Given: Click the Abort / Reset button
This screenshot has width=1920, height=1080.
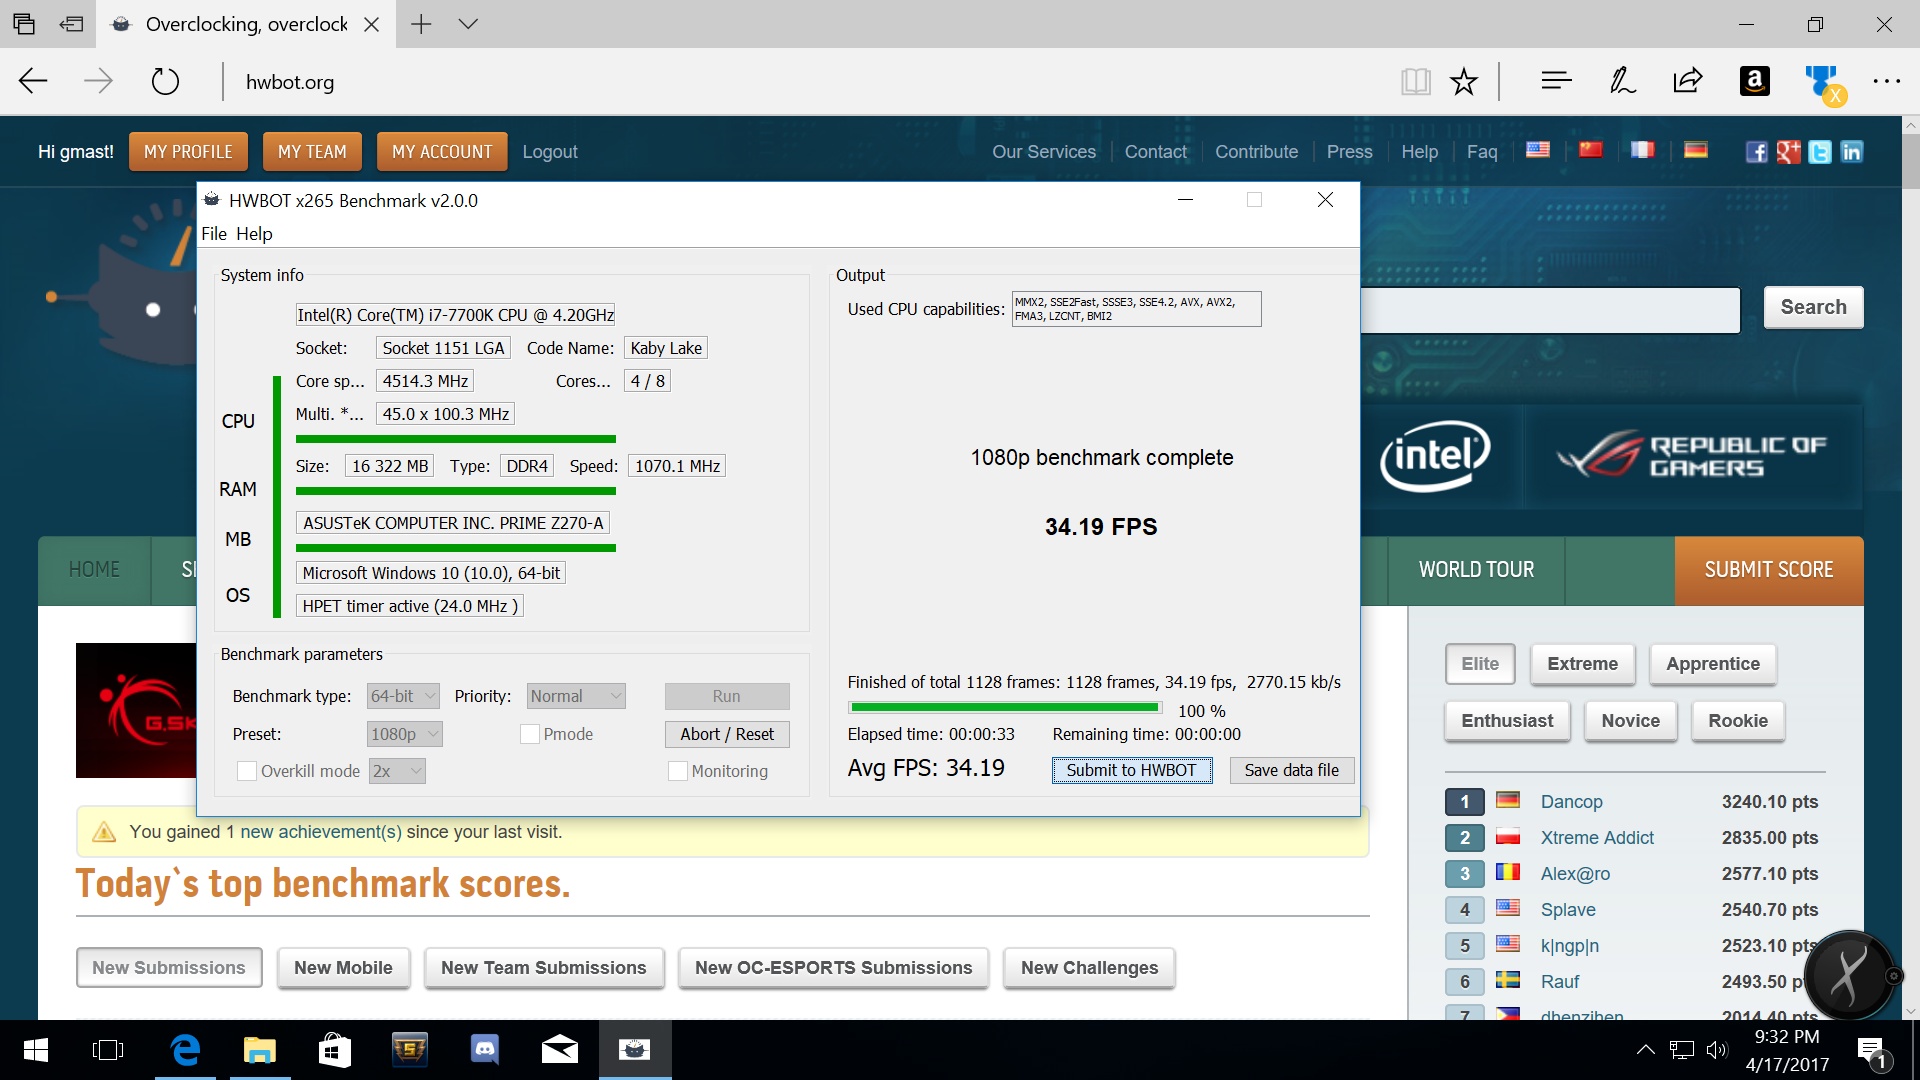Looking at the screenshot, I should coord(727,734).
